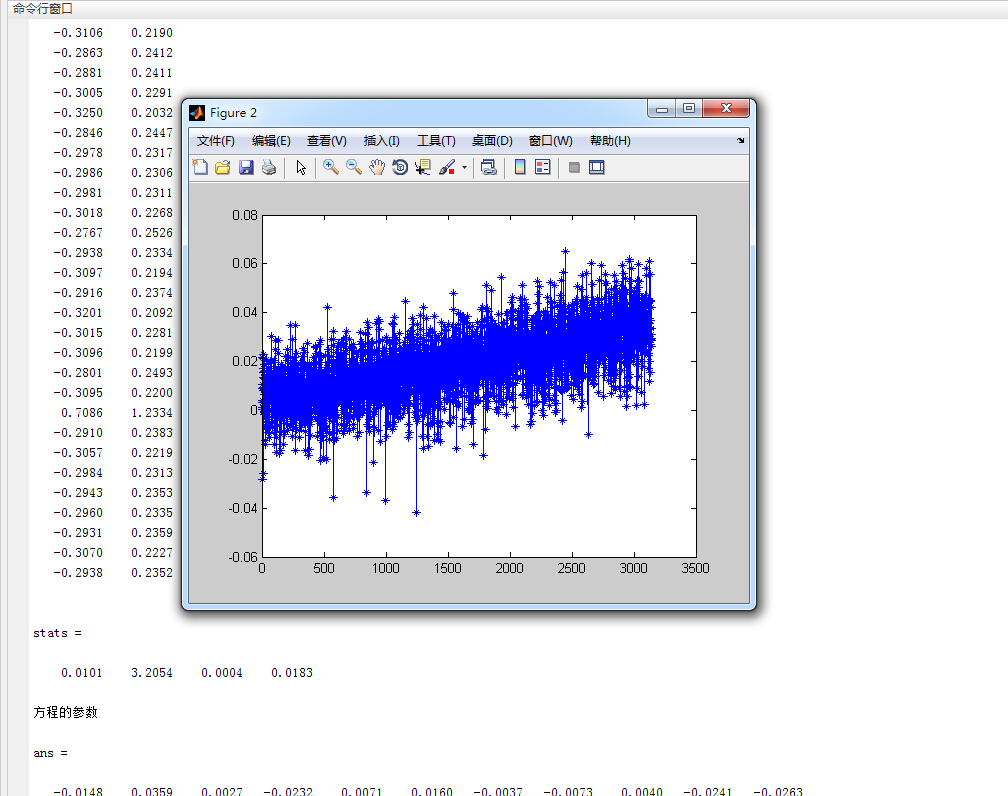
Task: Enable the Rotate 3D tool
Action: (400, 168)
